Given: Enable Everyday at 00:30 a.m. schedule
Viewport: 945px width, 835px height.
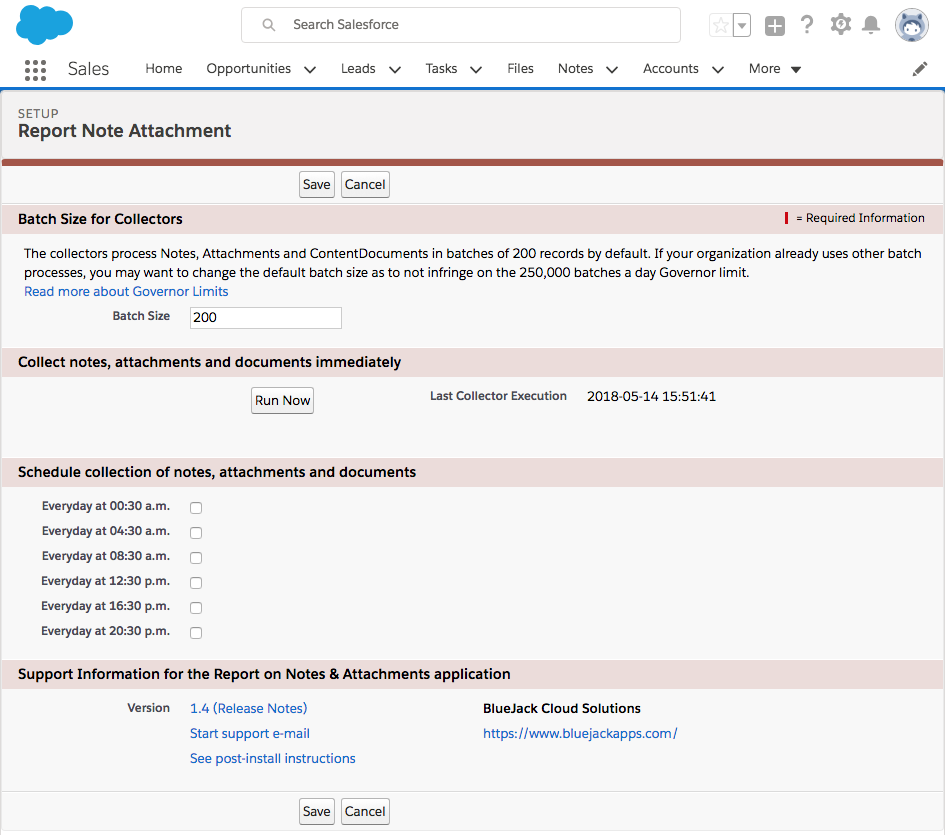Looking at the screenshot, I should [x=196, y=508].
